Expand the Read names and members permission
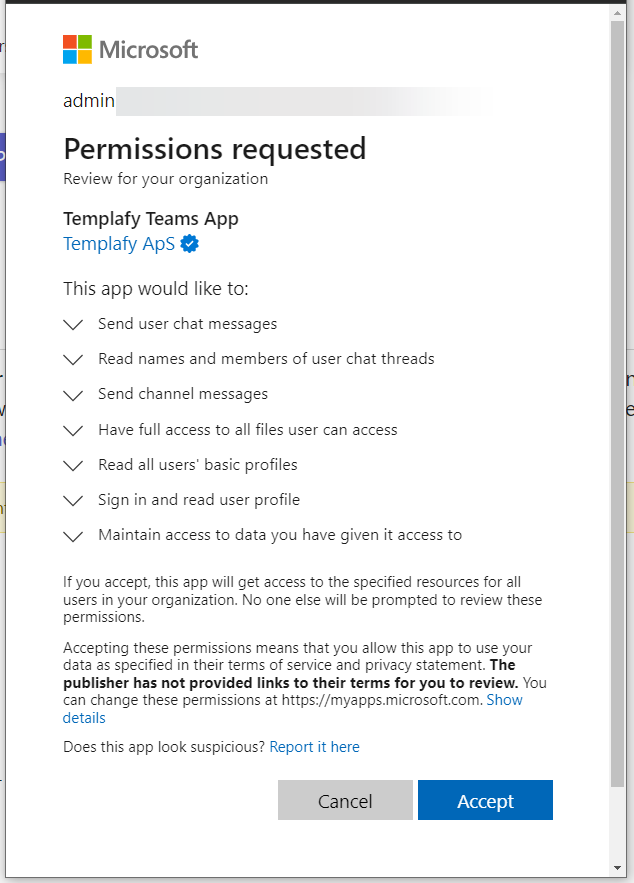 (72, 359)
